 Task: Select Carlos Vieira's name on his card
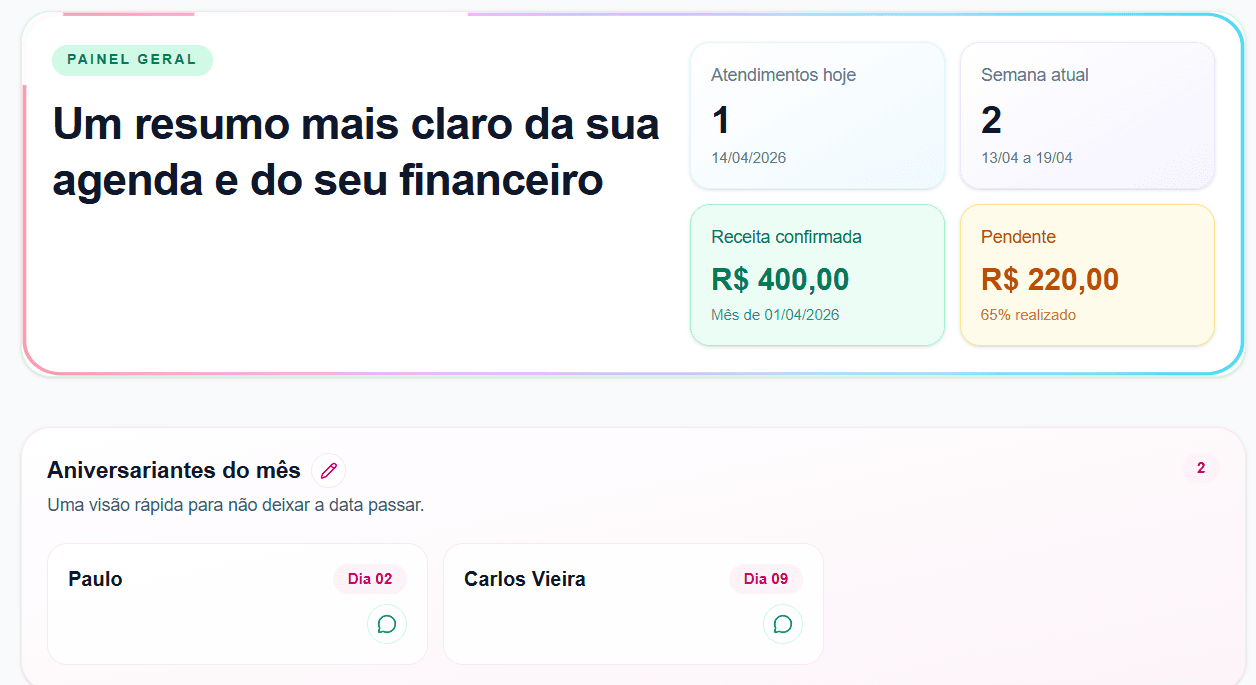click(526, 578)
